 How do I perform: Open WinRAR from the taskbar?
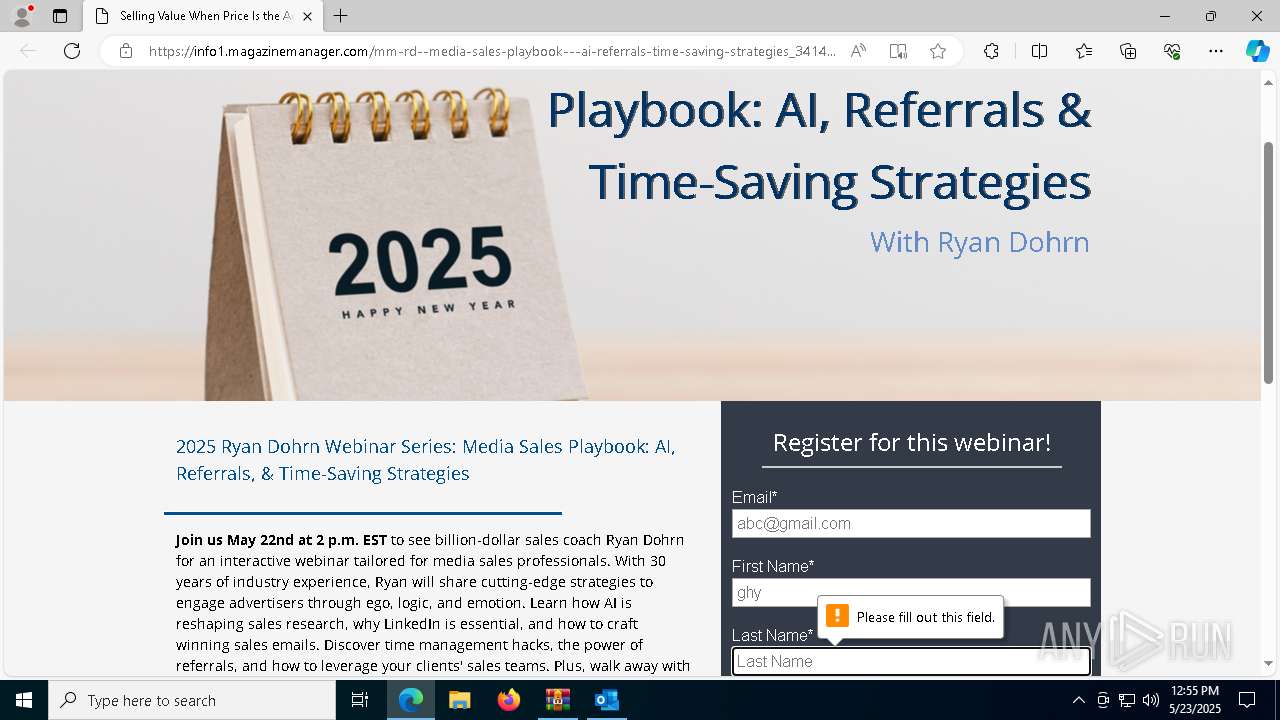click(557, 700)
